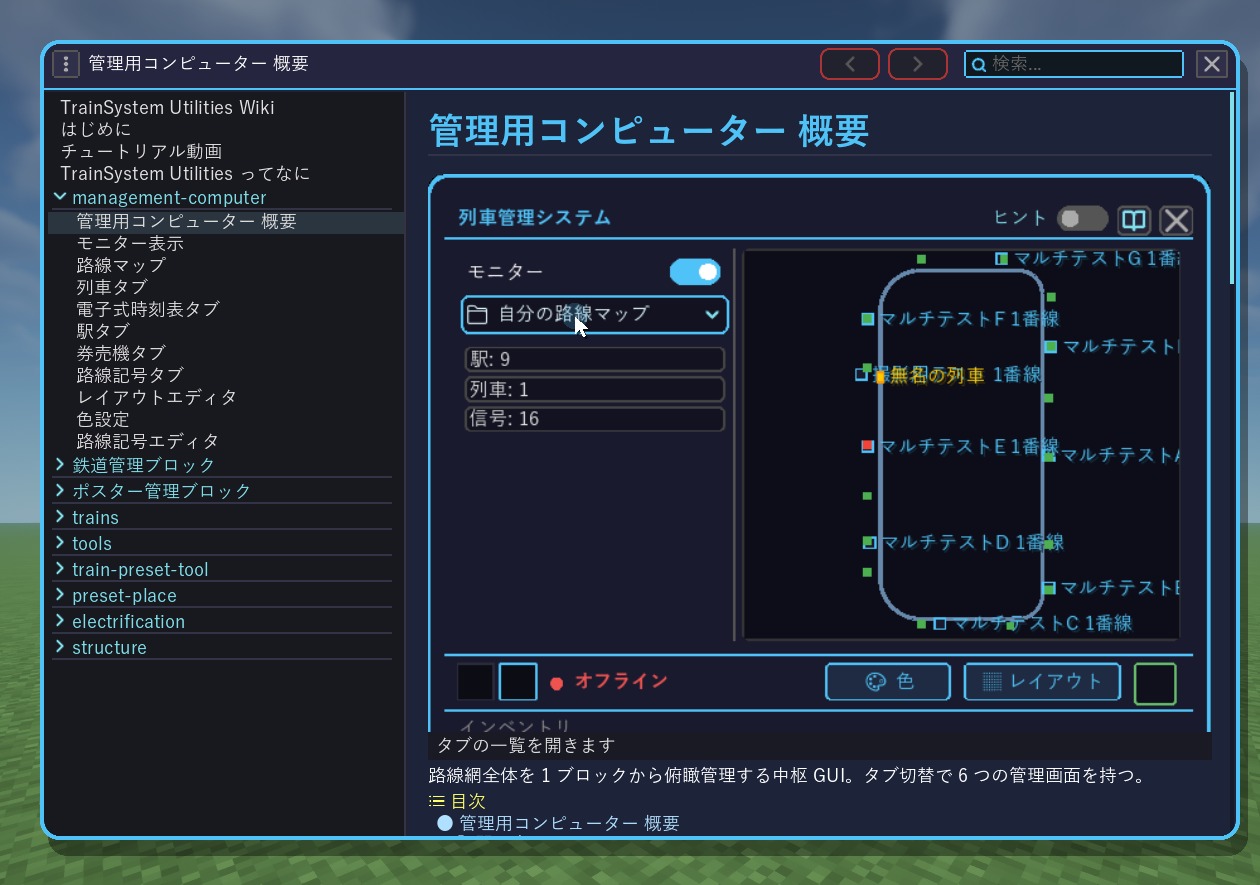The image size is (1260, 885).
Task: Open 路線マップ page in sidebar
Action: (121, 266)
